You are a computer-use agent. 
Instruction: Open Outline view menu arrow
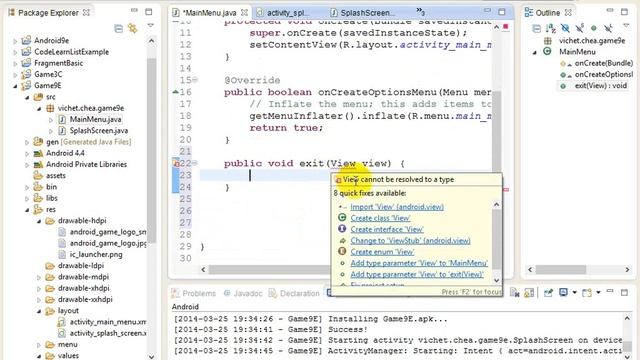pos(626,25)
